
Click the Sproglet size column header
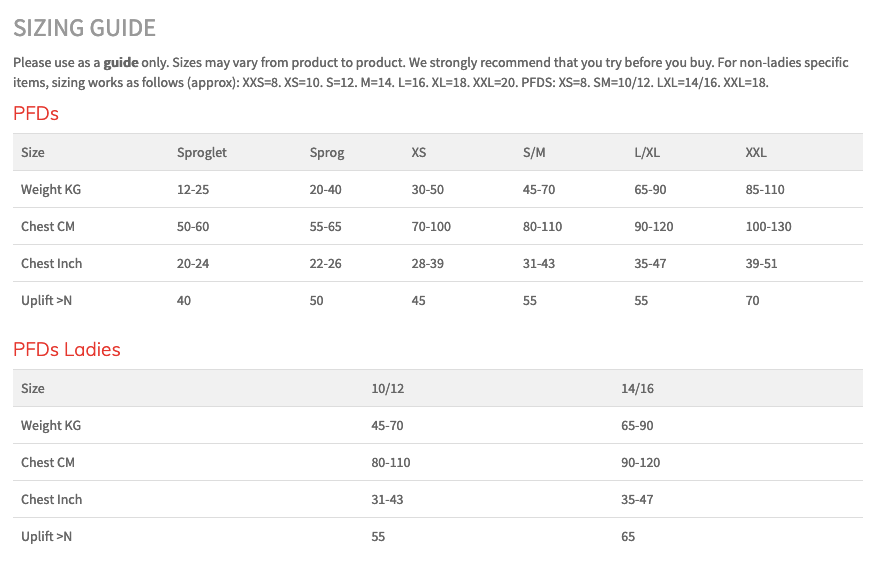(202, 152)
